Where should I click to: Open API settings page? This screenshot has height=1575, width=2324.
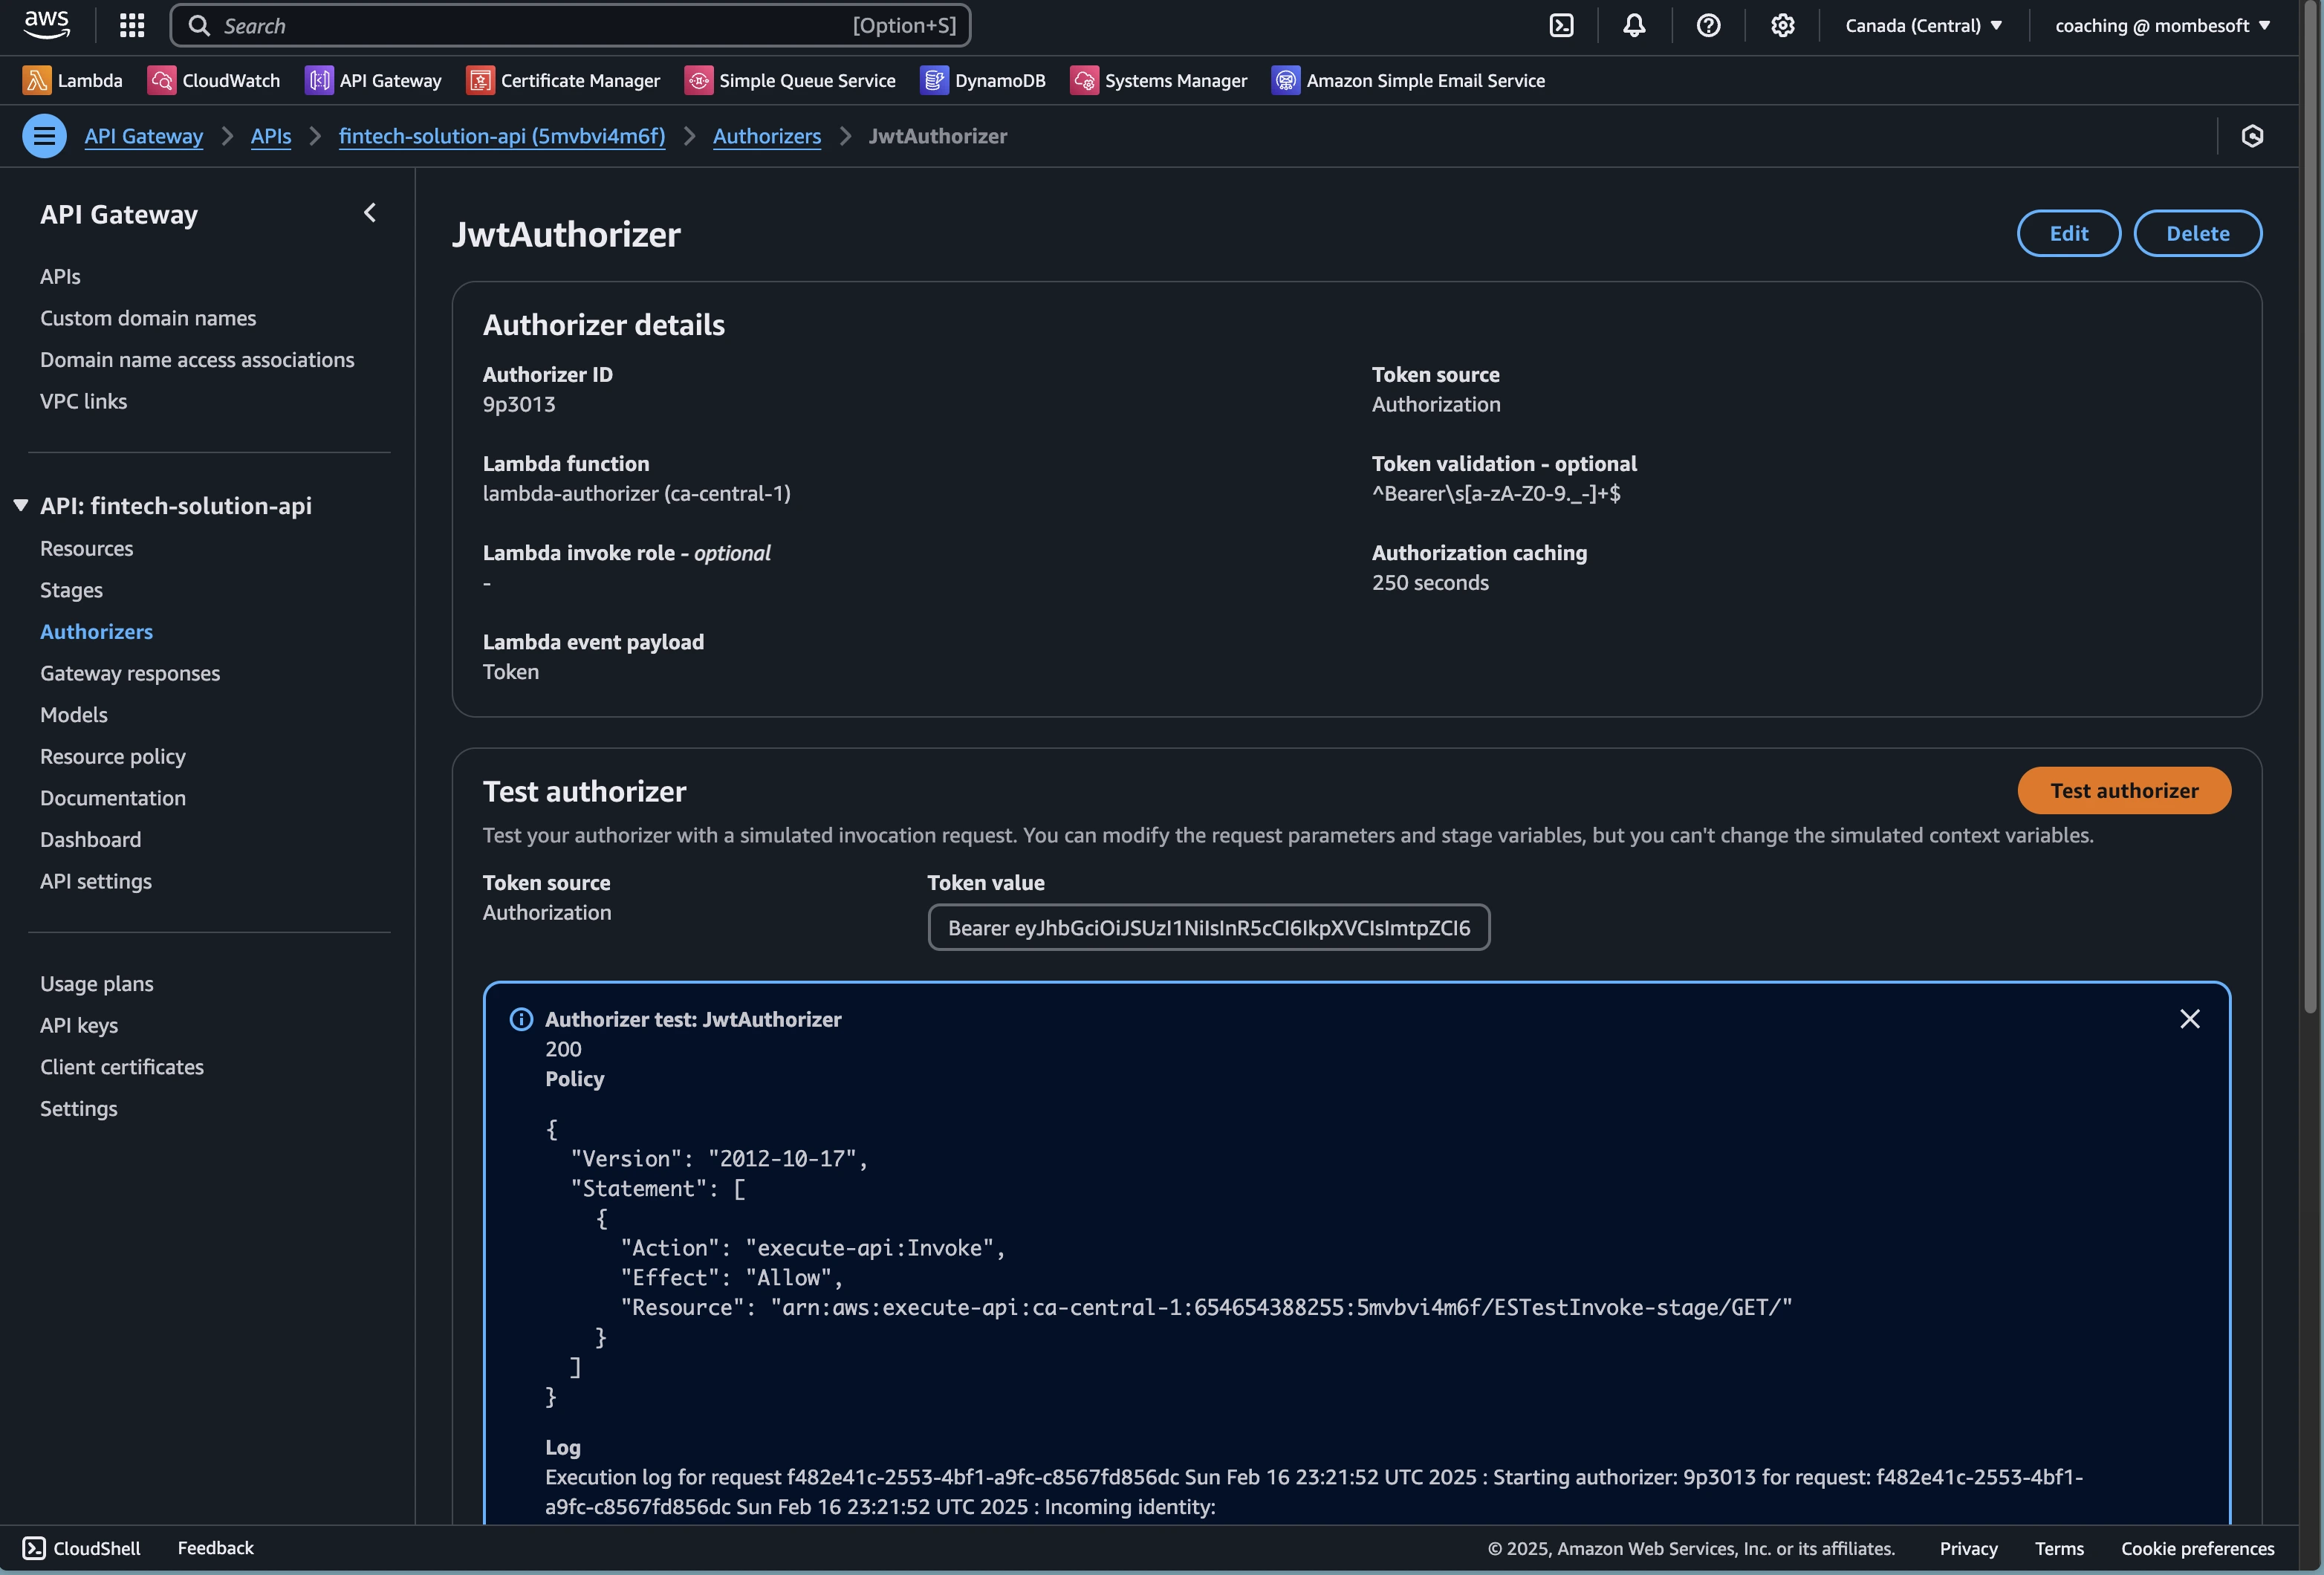tap(96, 881)
